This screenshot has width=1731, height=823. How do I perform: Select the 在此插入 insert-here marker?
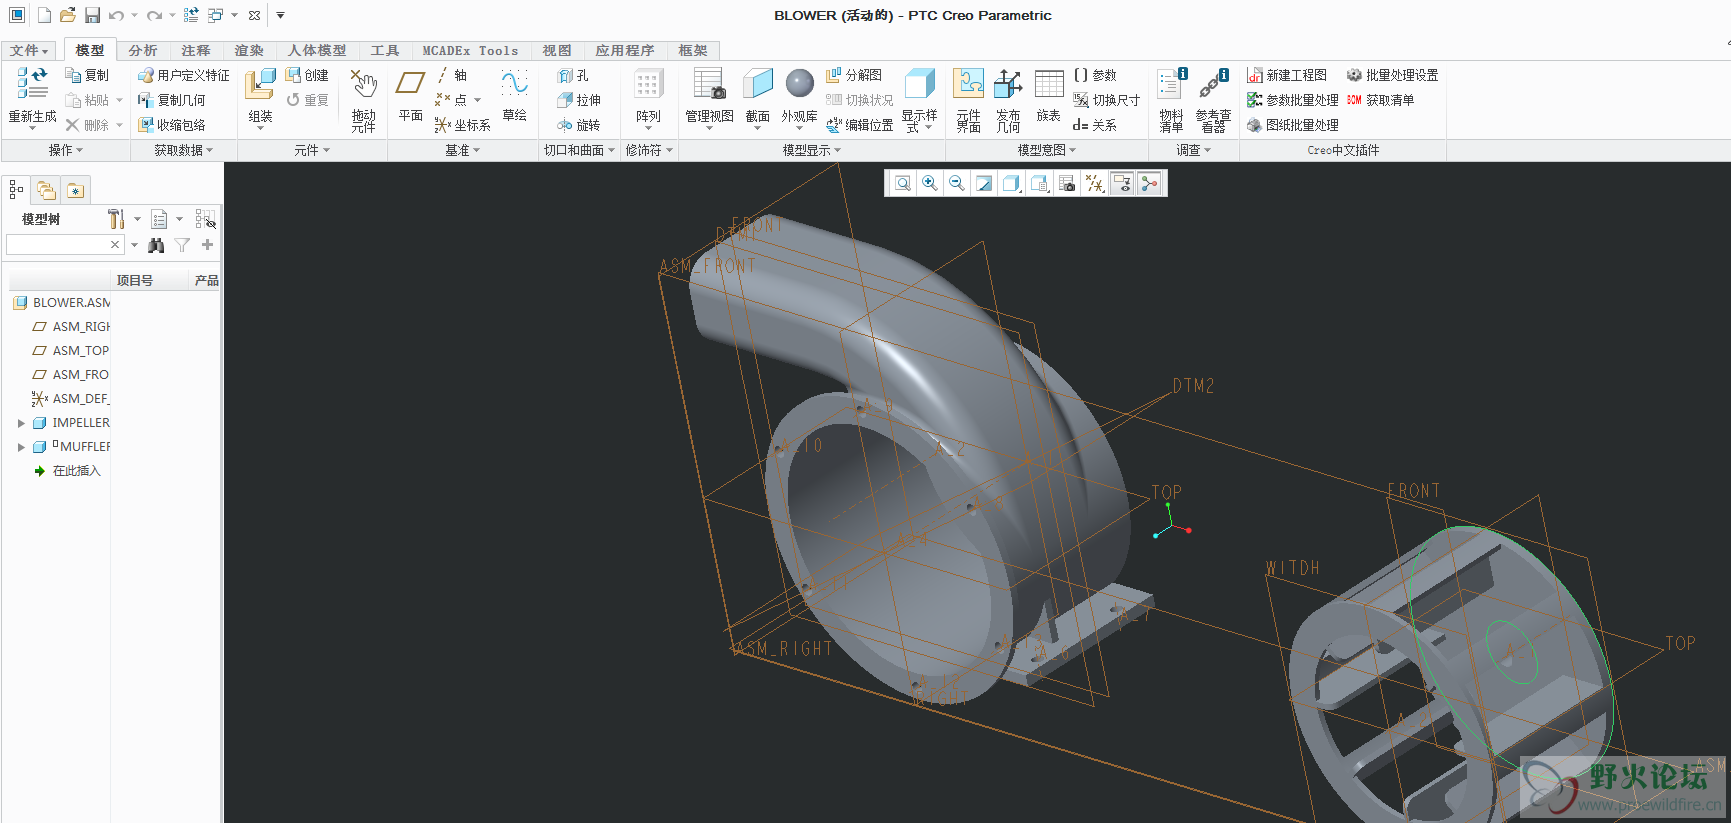pyautogui.click(x=67, y=471)
